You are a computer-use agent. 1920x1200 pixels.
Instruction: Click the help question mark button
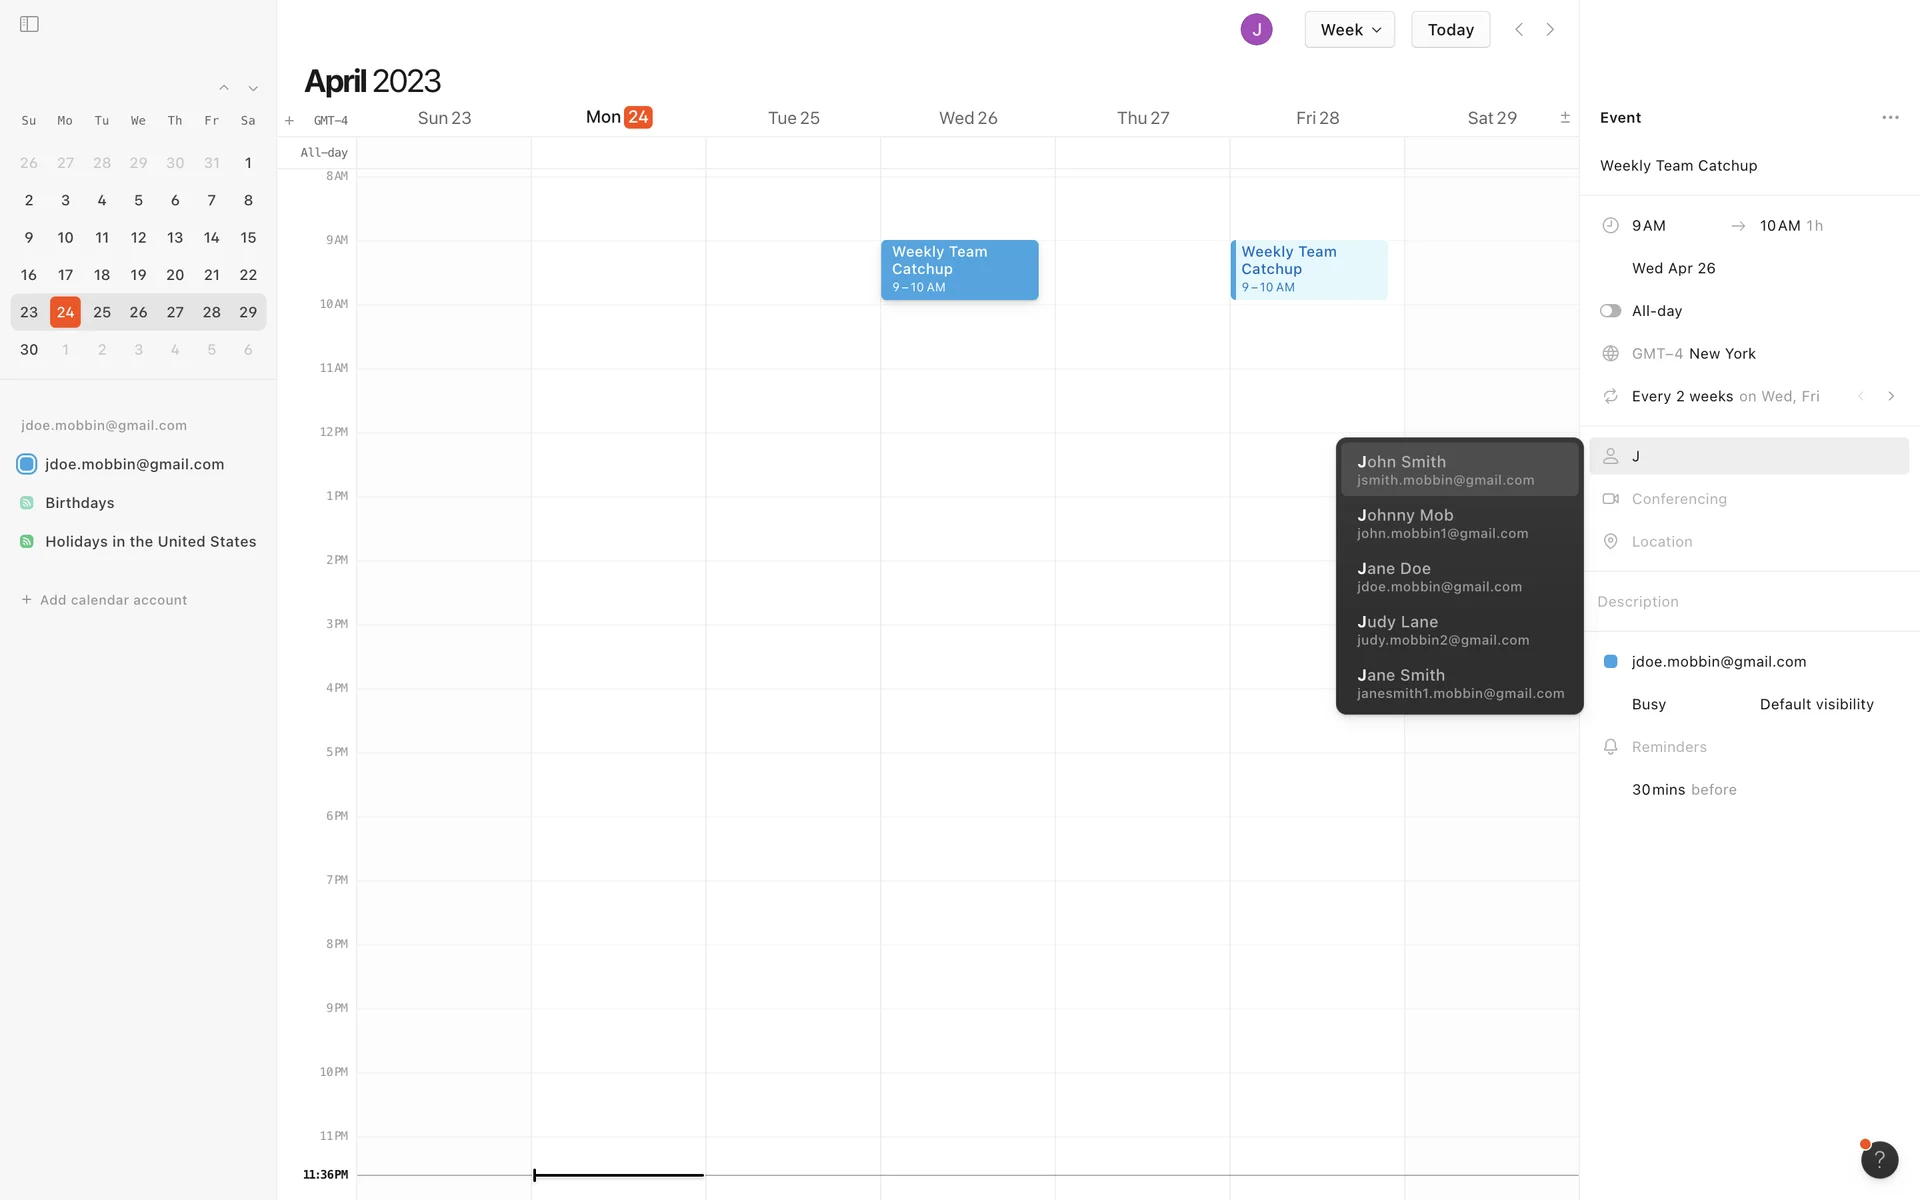pos(1878,1160)
